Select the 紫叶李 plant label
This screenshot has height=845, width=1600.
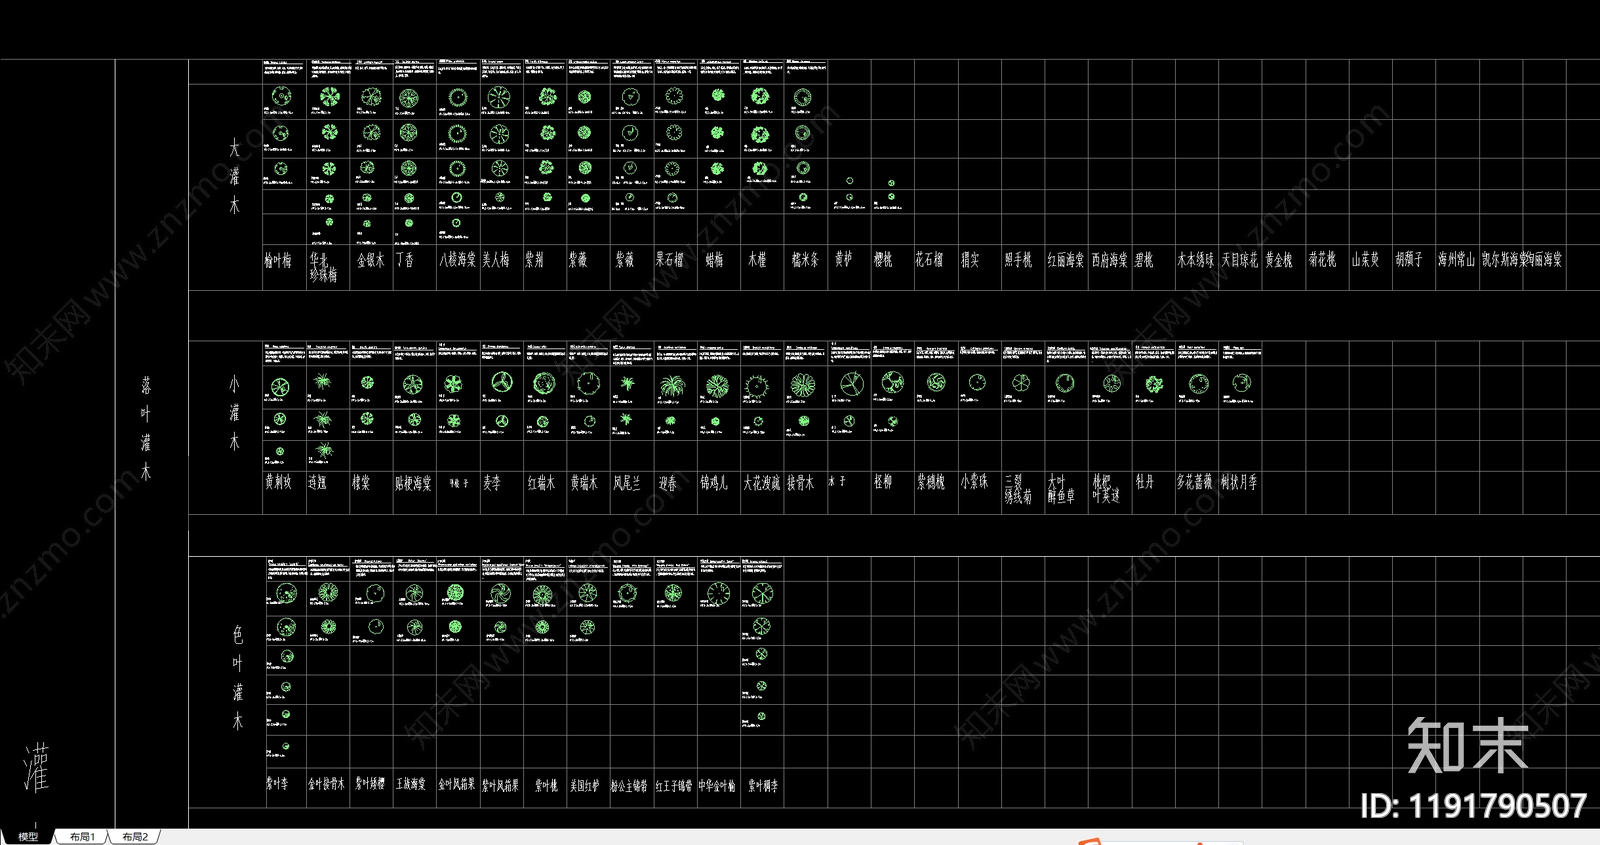277,784
